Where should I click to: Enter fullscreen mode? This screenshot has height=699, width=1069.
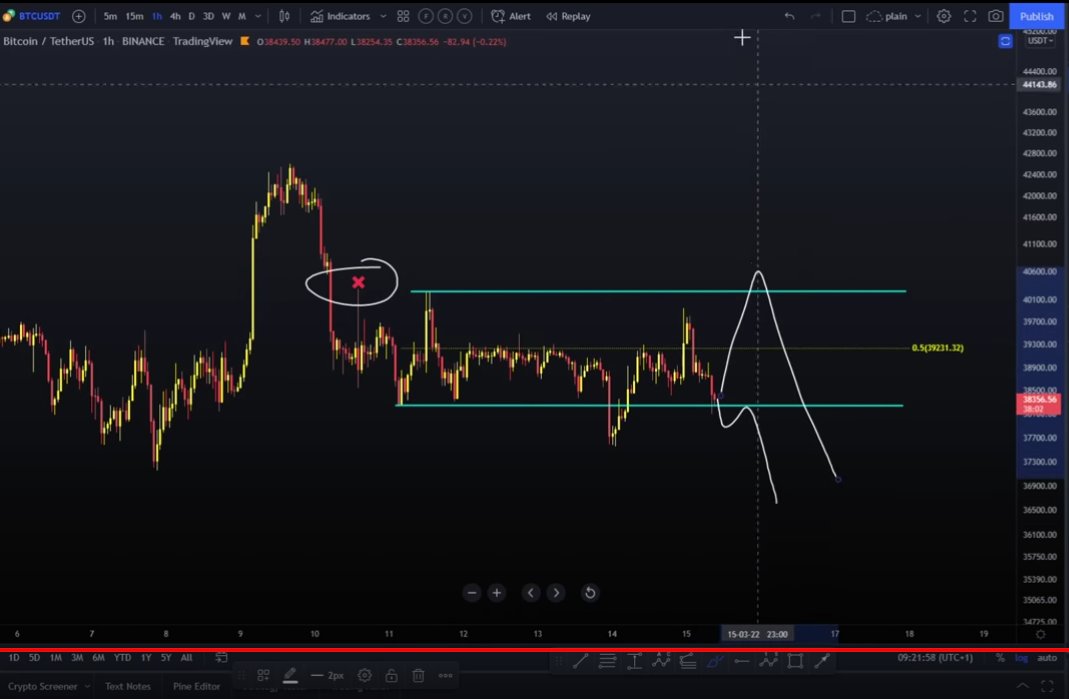[969, 16]
